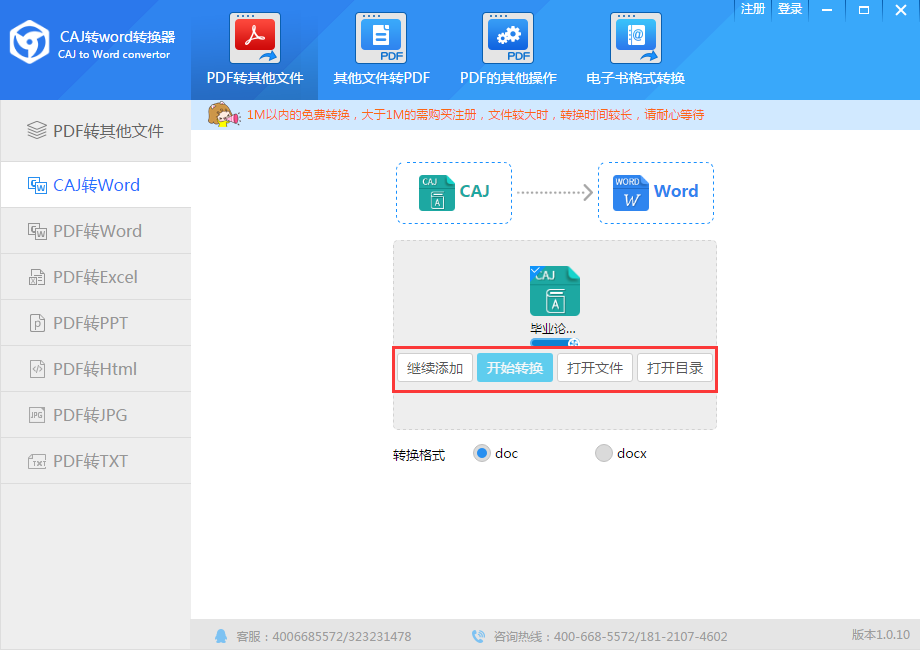Select PDF转Excel in the sidebar
920x650 pixels.
96,277
